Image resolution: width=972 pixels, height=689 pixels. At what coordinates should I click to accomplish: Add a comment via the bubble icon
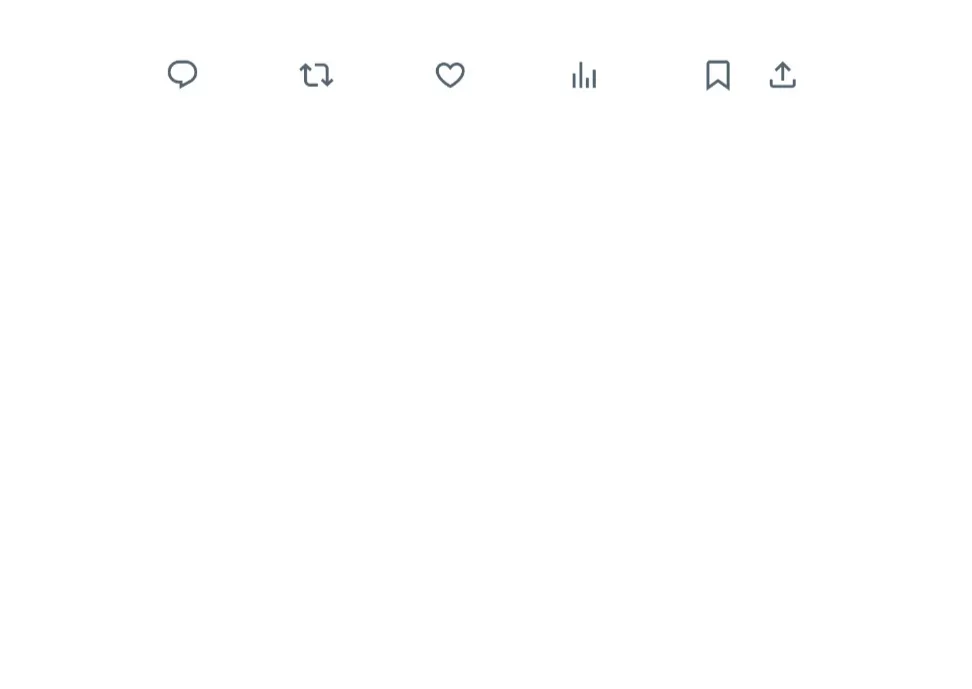tap(182, 75)
